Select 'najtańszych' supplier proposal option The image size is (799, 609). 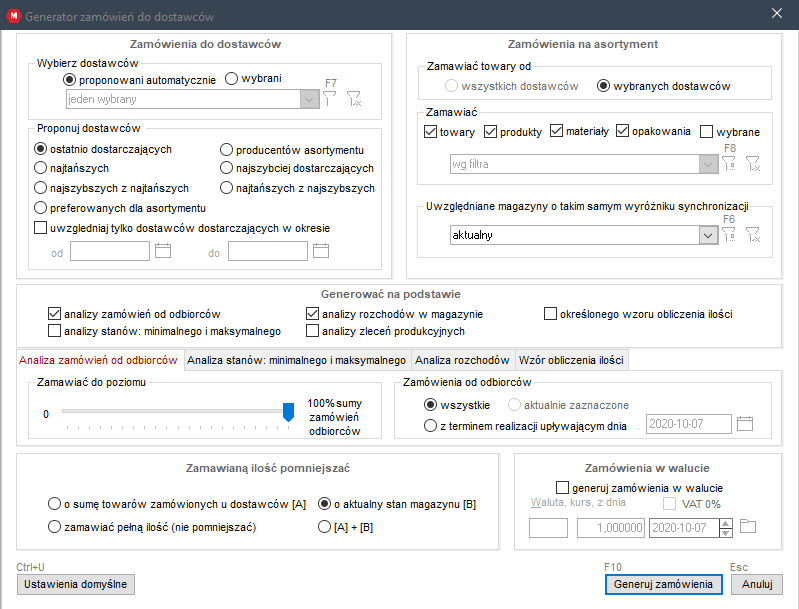tap(41, 168)
